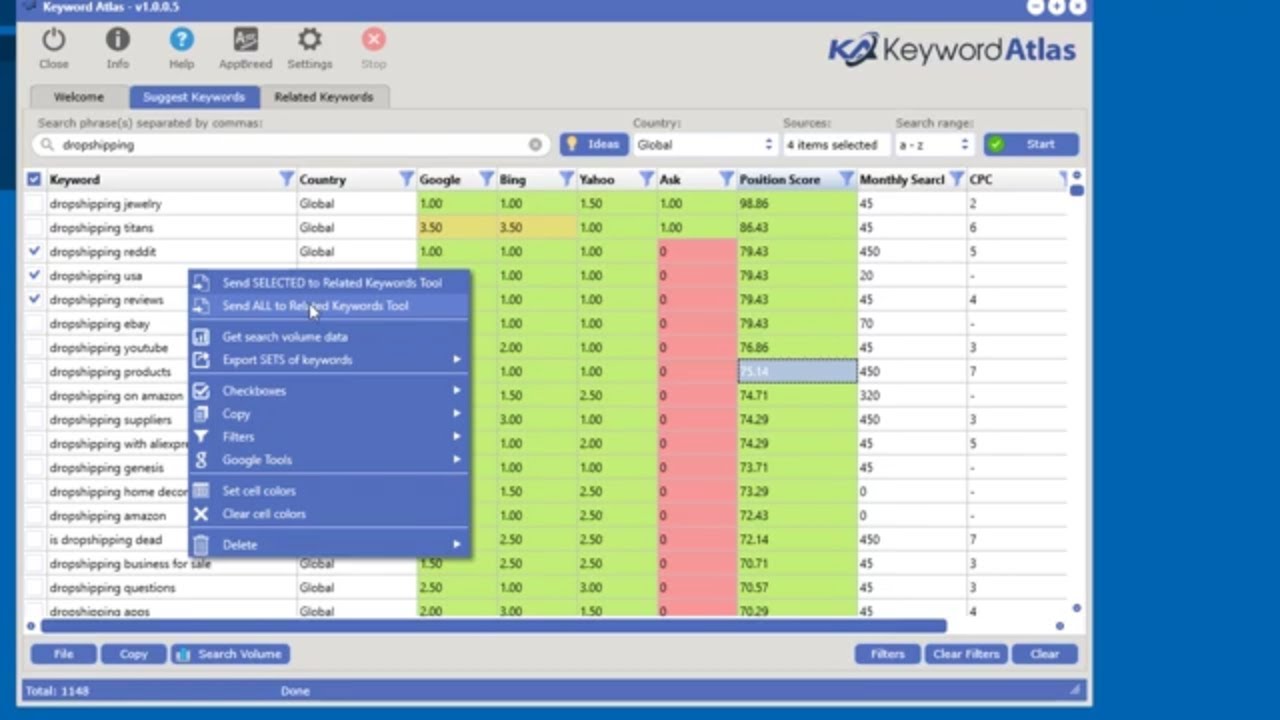Uncheck the dropshipping usa row checkbox
1280x720 pixels.
pos(34,276)
